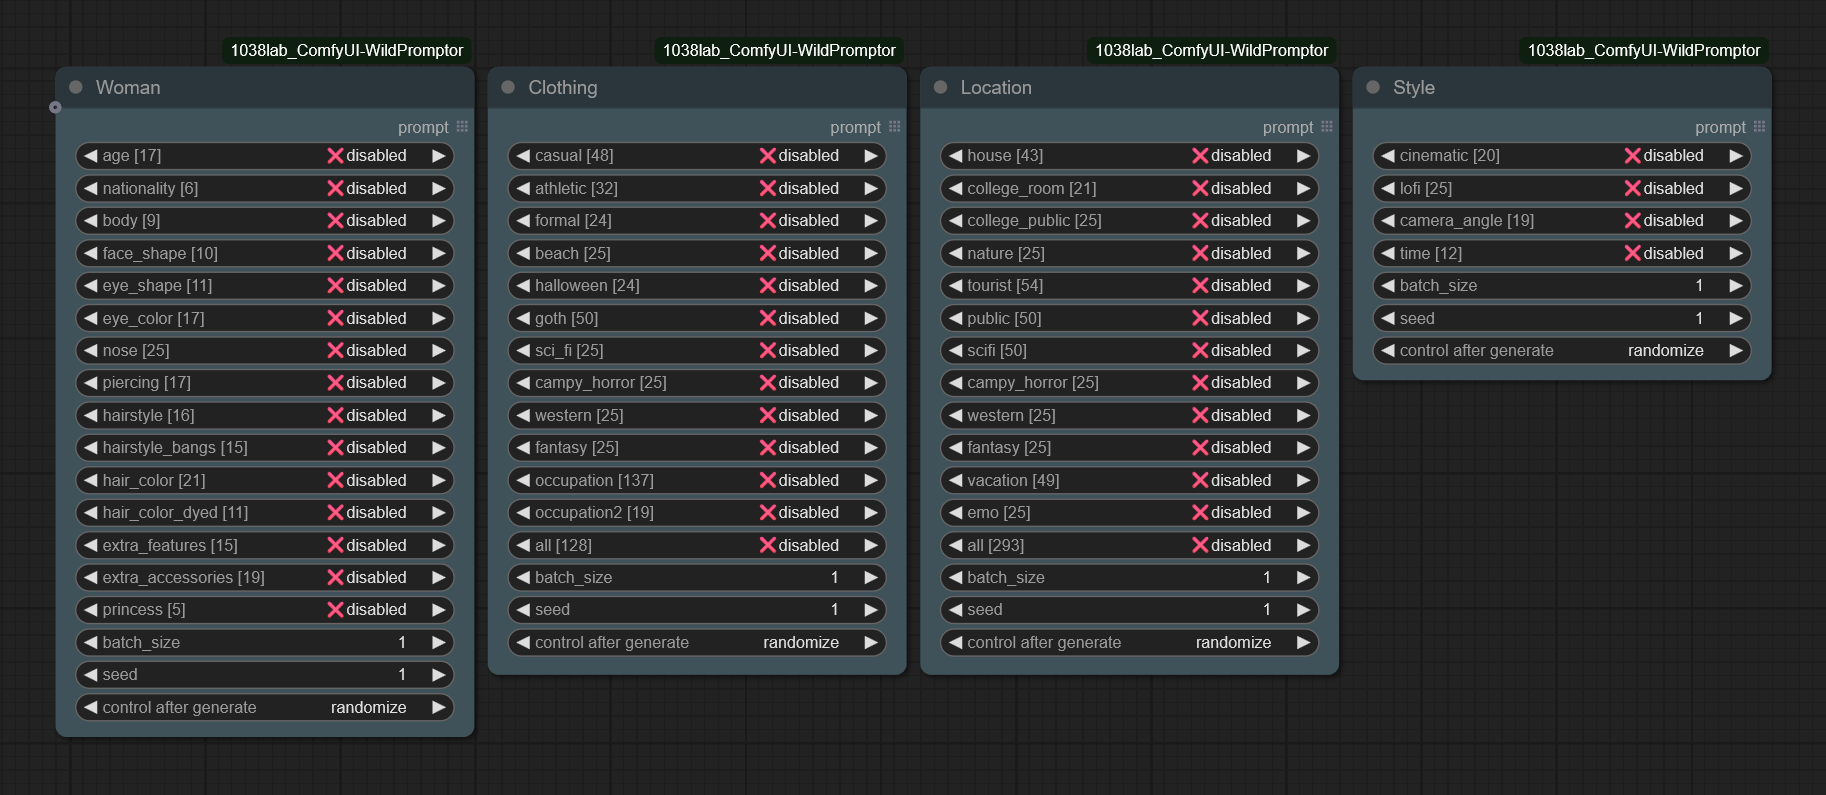
Task: Collapse the Woman node using its gray dot
Action: 76,87
